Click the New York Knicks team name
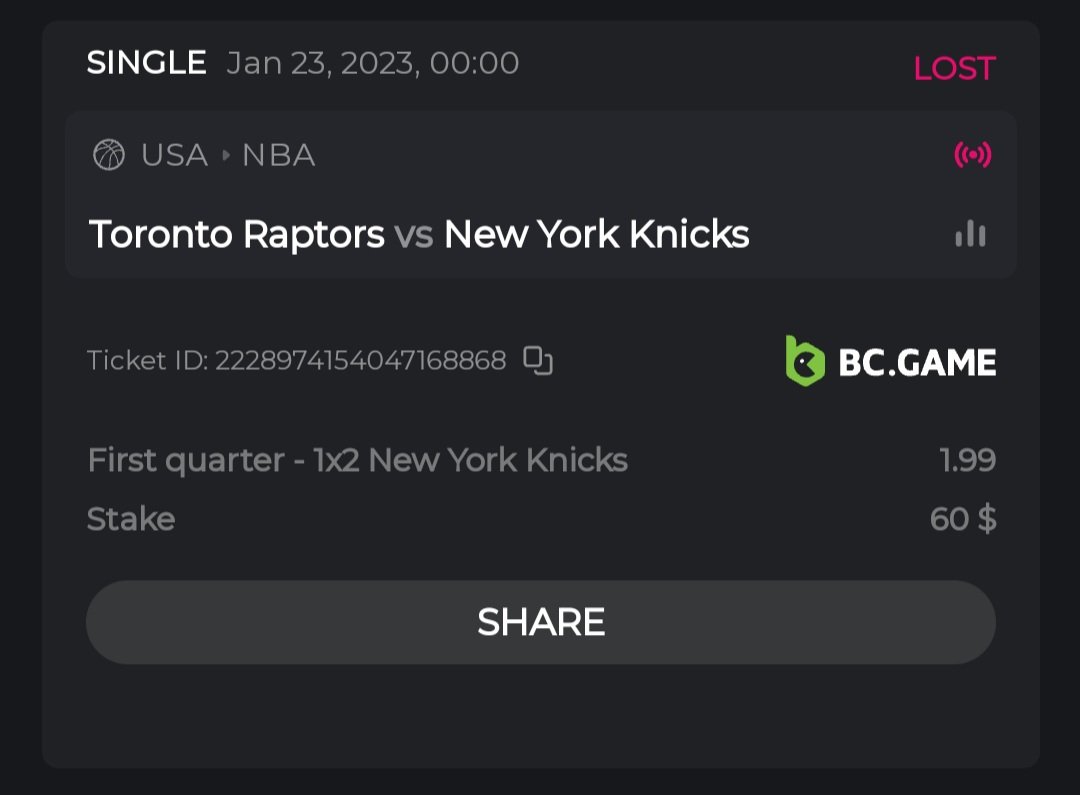Screen dimensions: 1080x795 [596, 235]
